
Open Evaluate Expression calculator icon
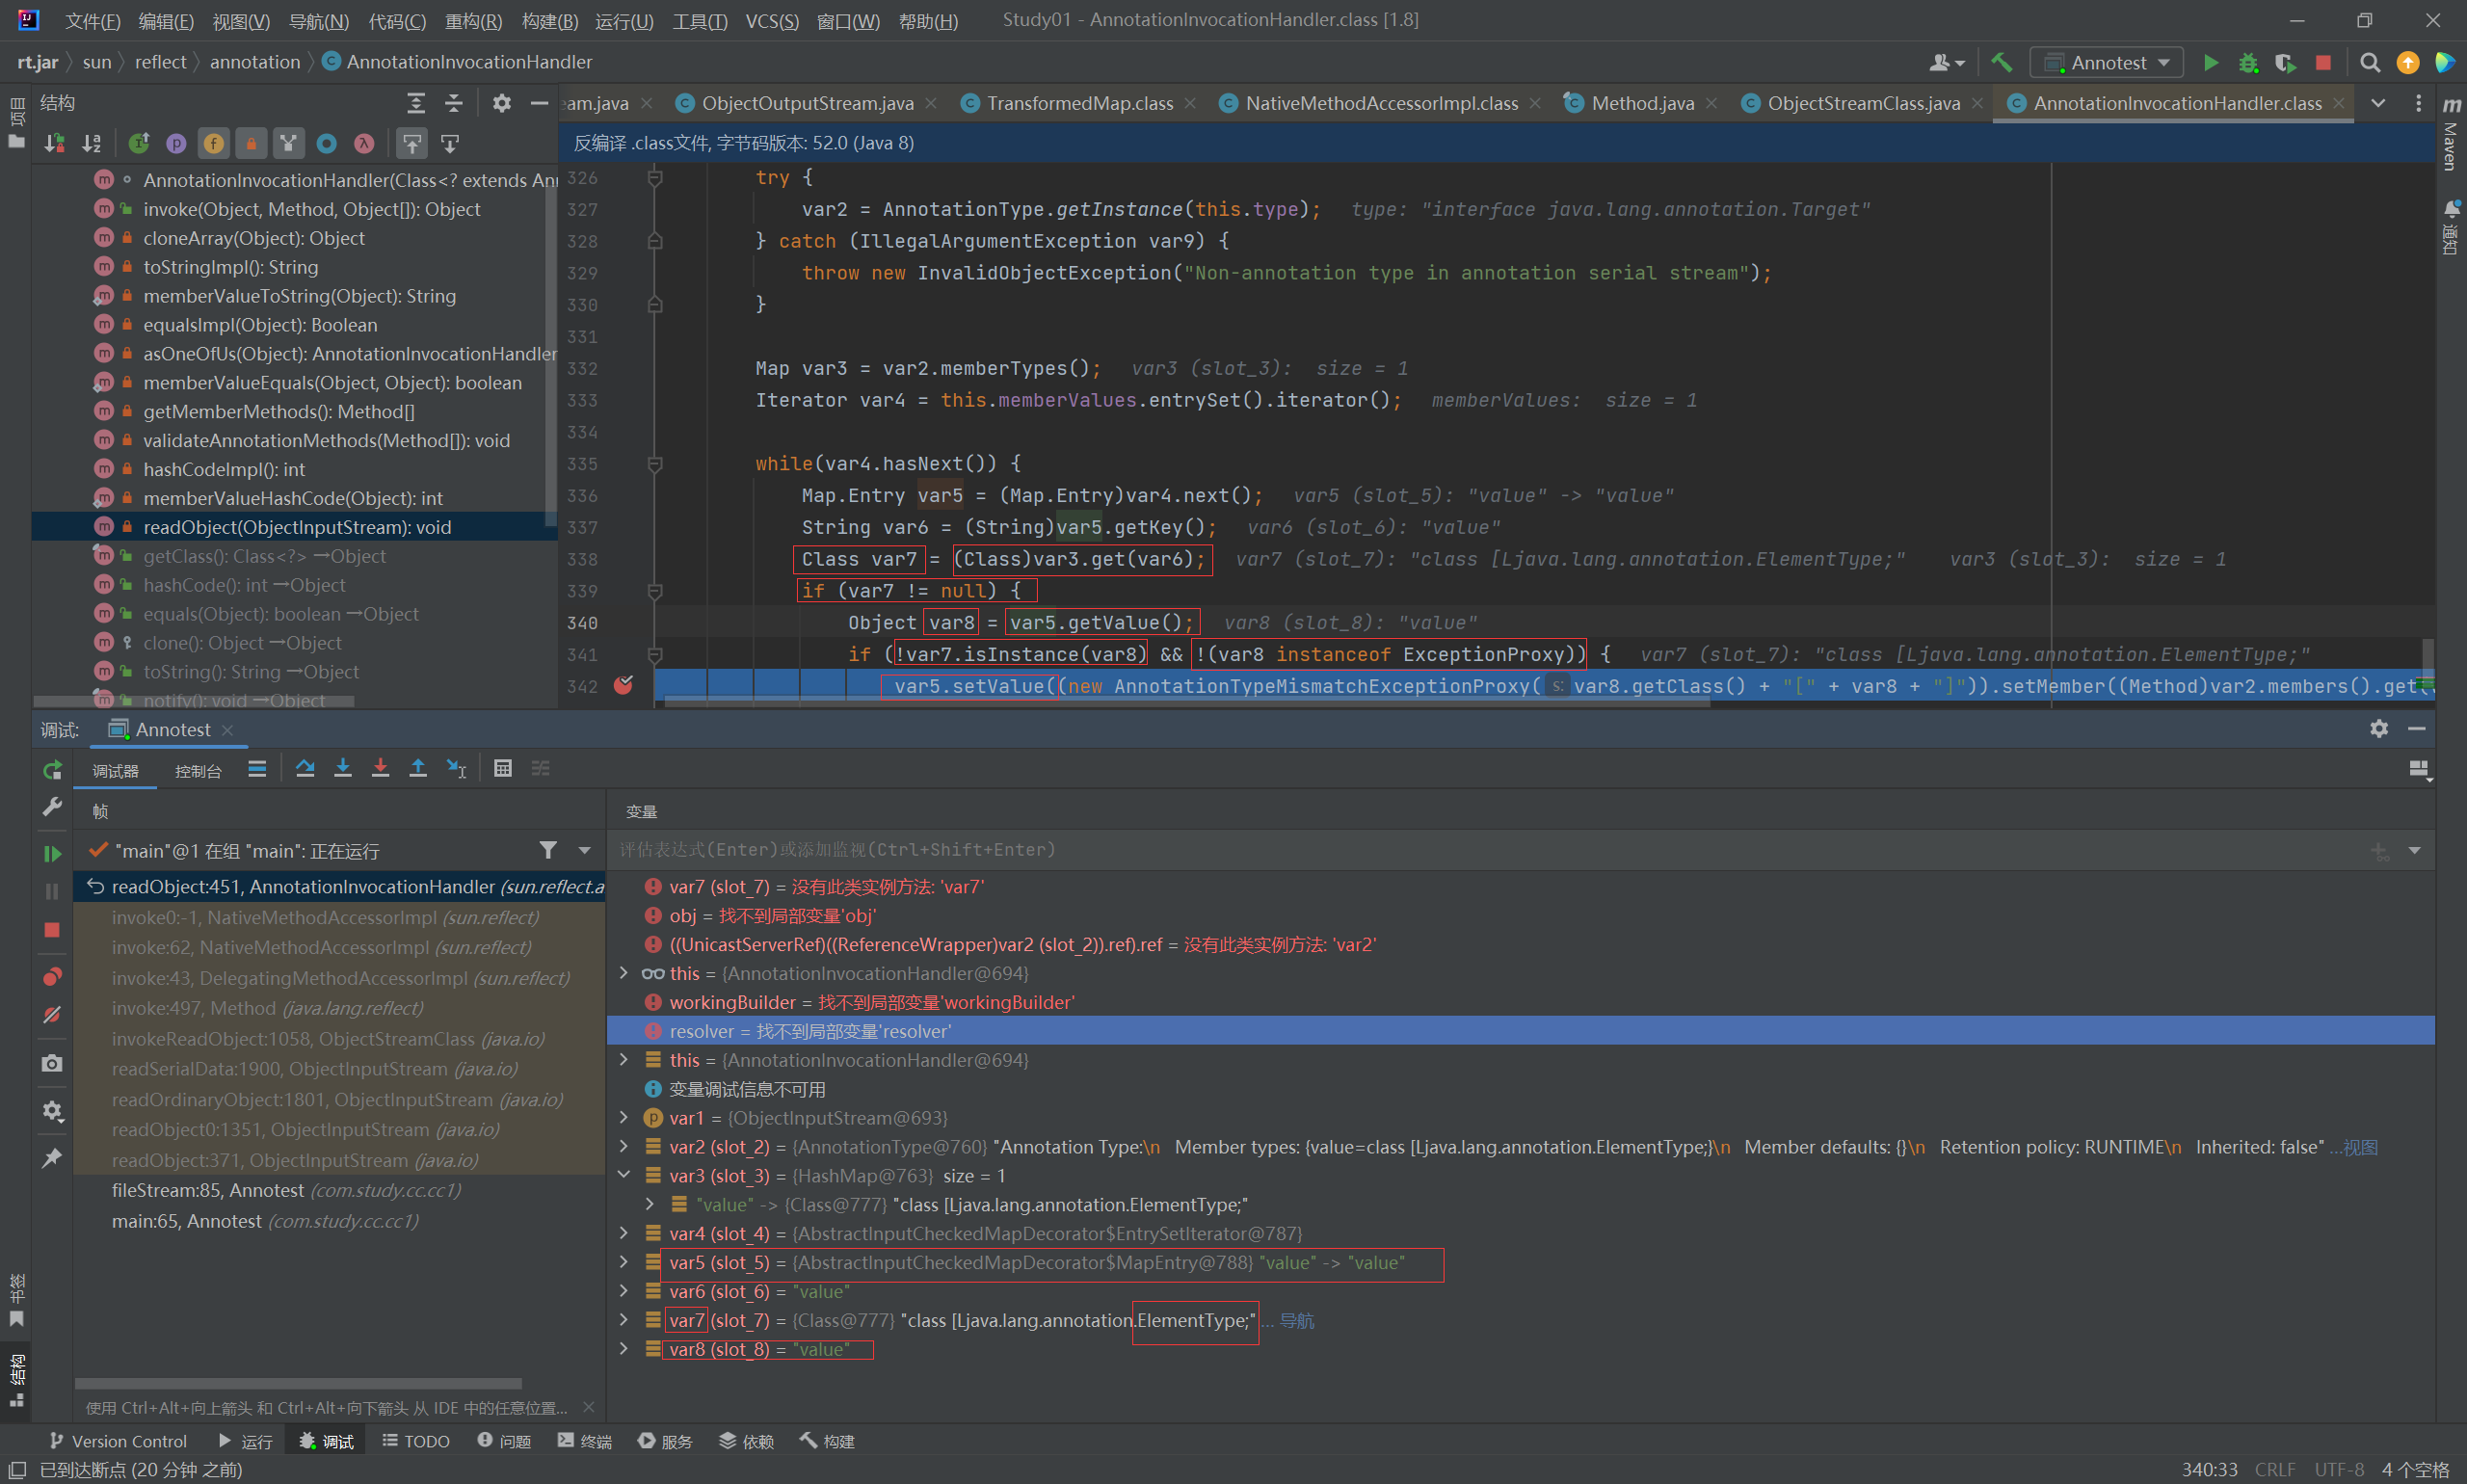[x=503, y=768]
